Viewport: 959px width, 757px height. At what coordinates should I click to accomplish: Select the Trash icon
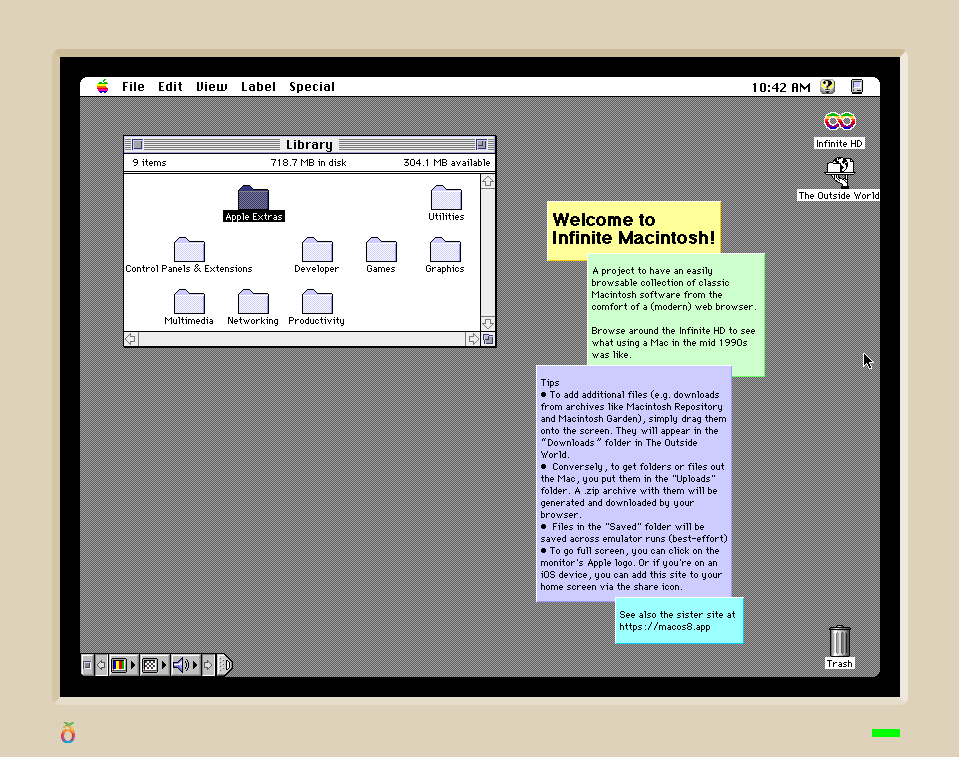pyautogui.click(x=840, y=641)
